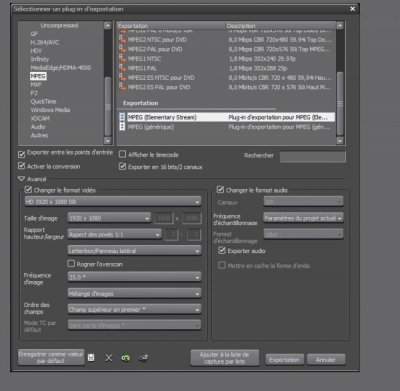Screen dimensions: 400x391
Task: Select H.264/AVC in the format list
Action: tap(44, 42)
